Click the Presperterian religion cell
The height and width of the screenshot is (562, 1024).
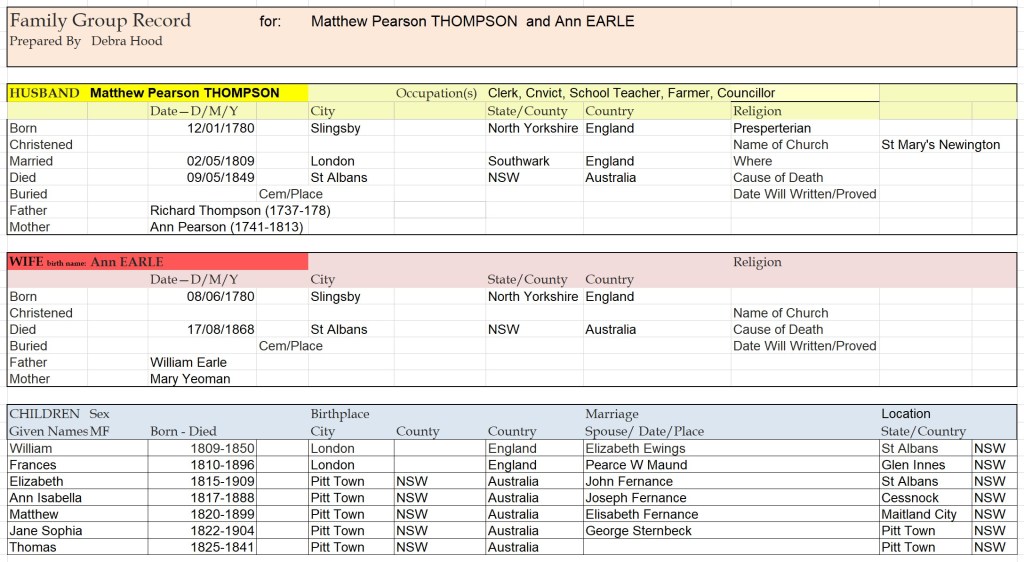(x=772, y=128)
